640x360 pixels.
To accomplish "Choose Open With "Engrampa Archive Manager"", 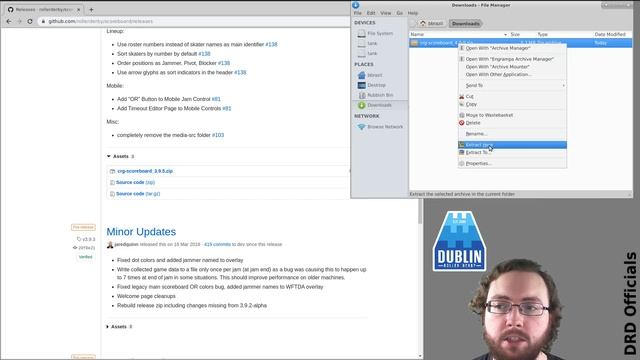I will [x=512, y=59].
